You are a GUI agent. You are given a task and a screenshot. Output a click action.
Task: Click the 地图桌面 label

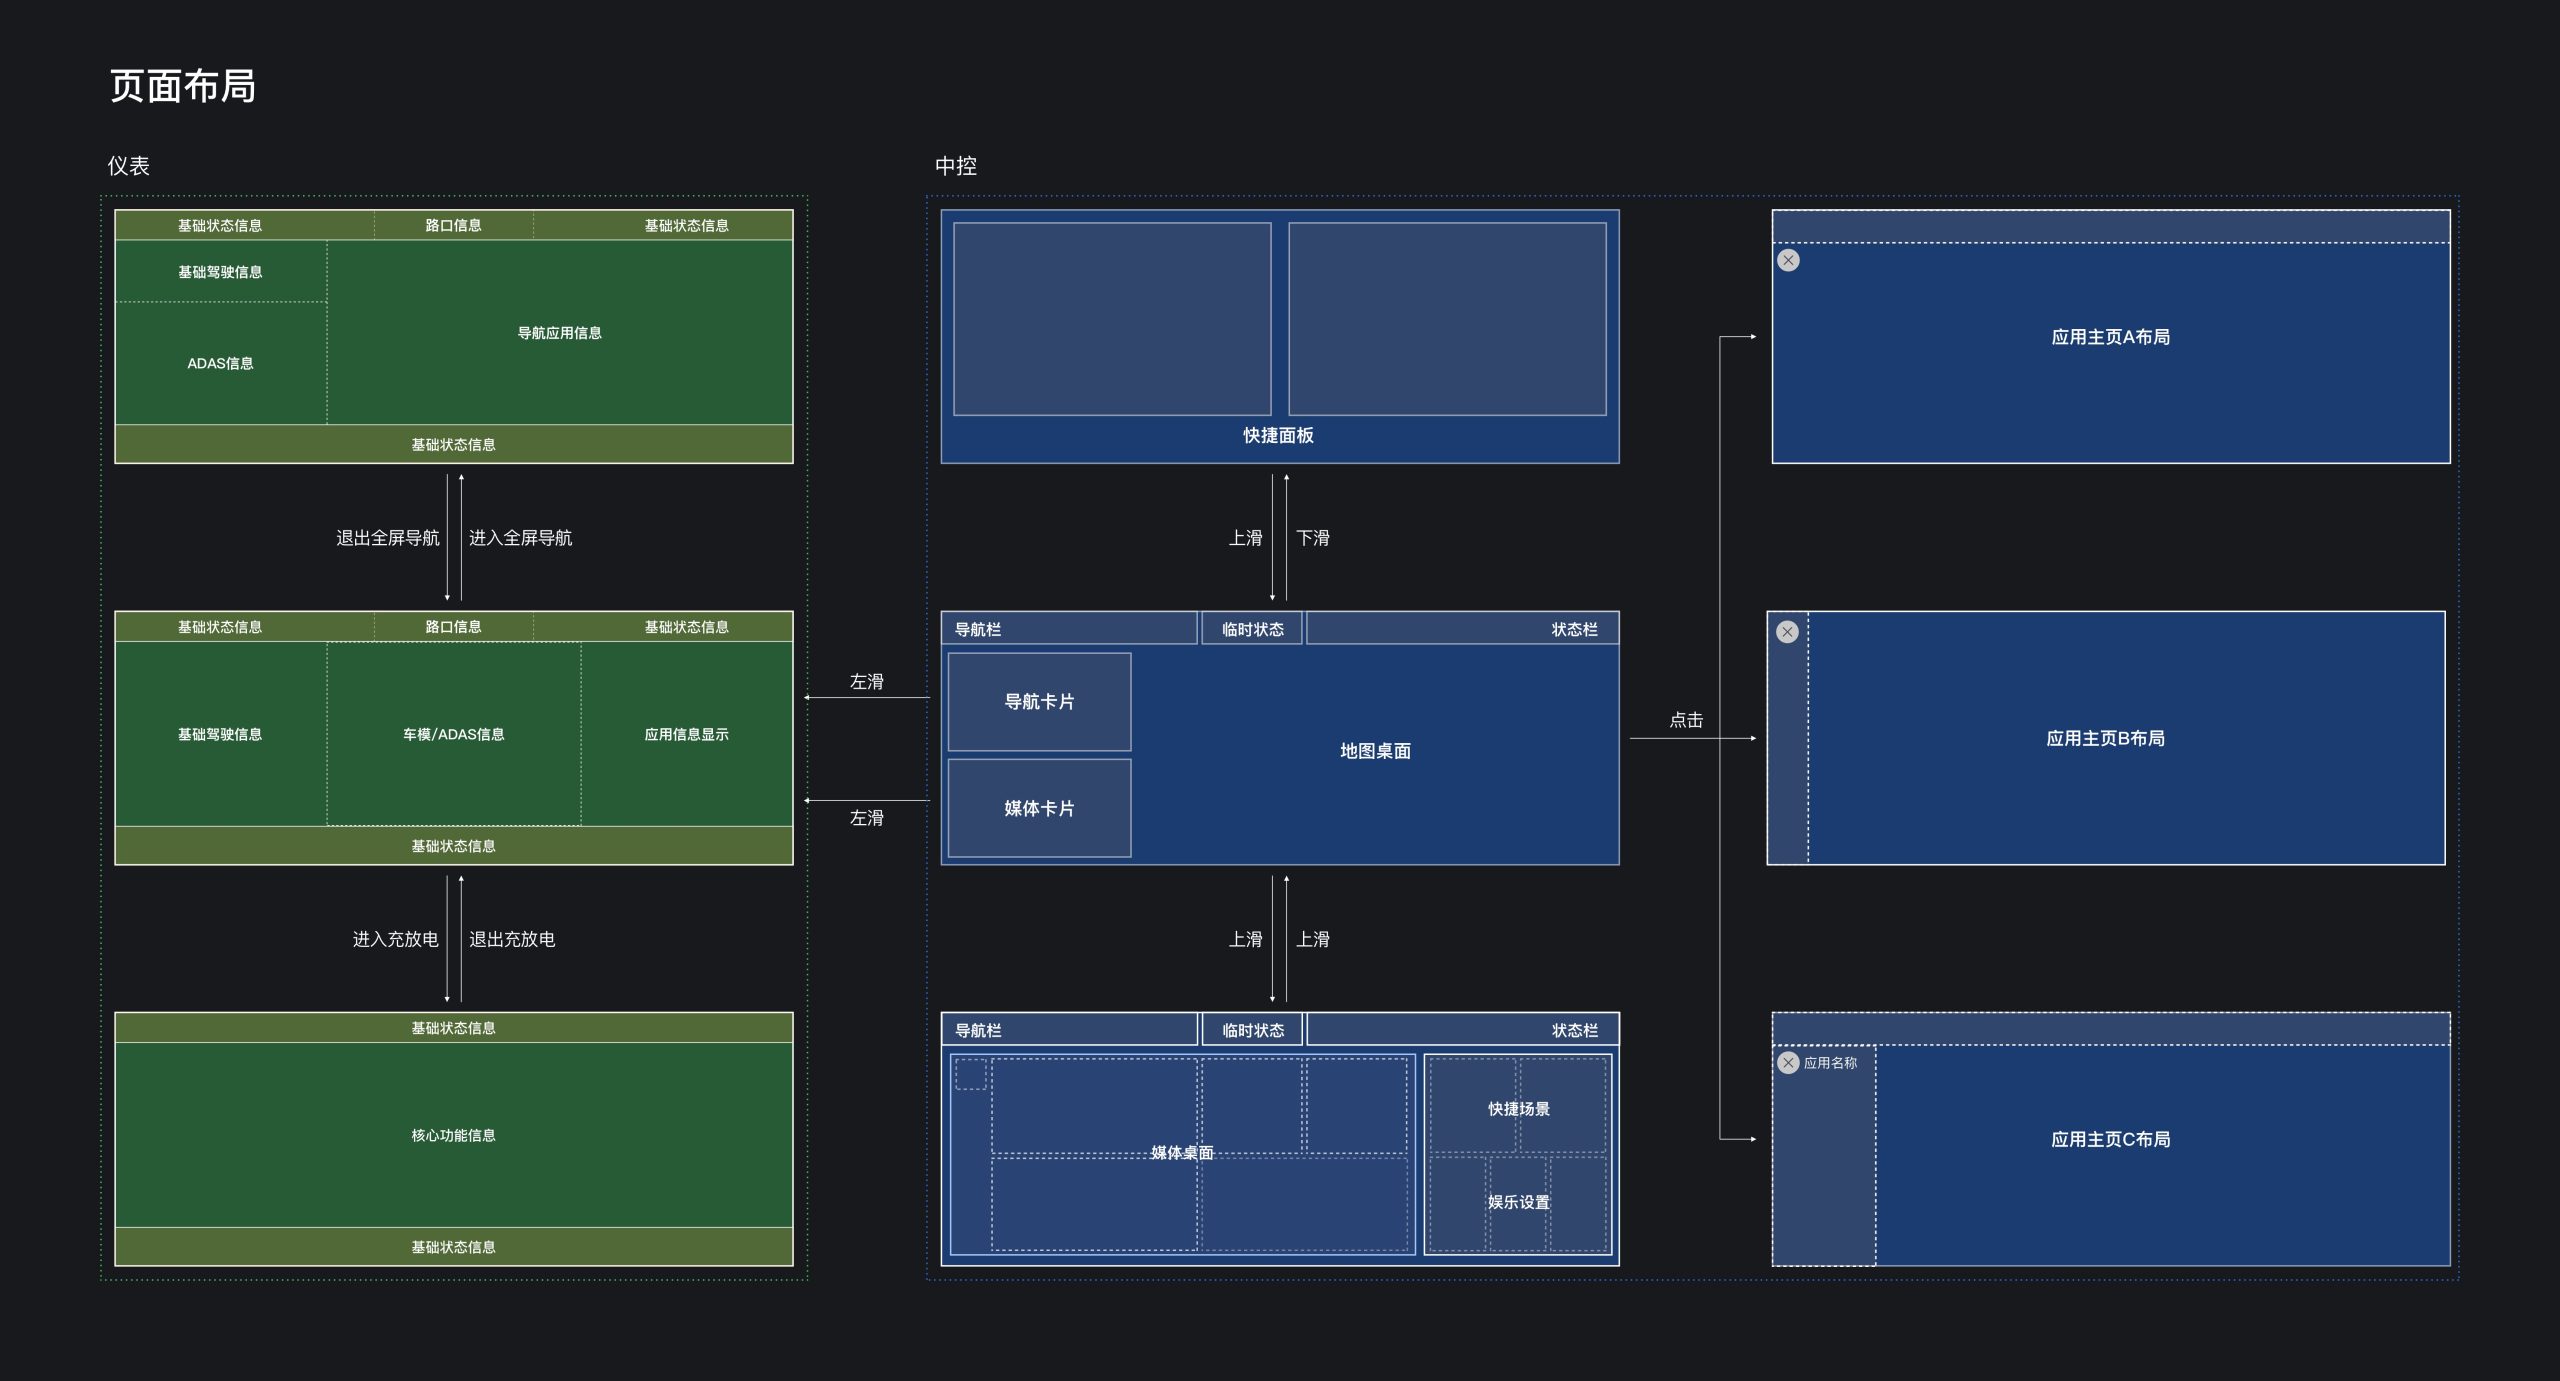click(x=1375, y=751)
